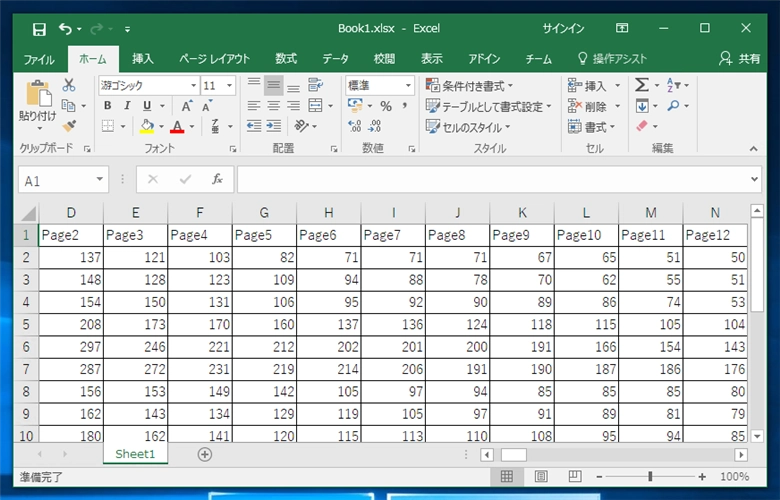Select the Format Painter brush icon
The width and height of the screenshot is (780, 500).
(x=69, y=126)
